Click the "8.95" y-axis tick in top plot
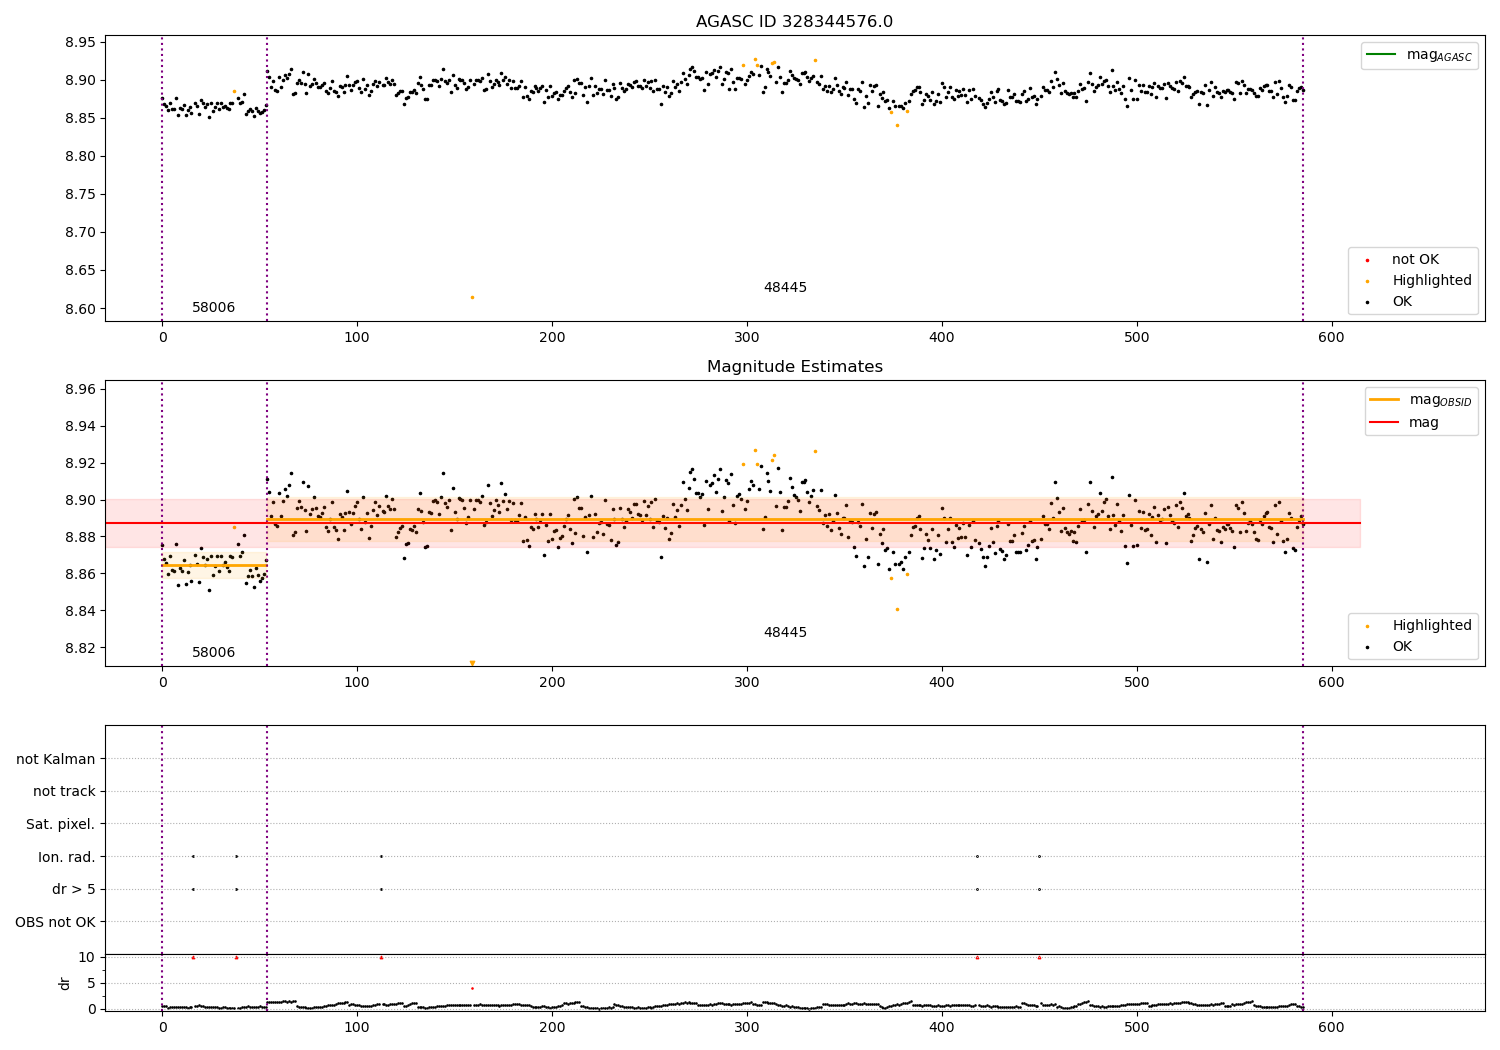Screen dimensions: 1500x1050 coord(81,42)
